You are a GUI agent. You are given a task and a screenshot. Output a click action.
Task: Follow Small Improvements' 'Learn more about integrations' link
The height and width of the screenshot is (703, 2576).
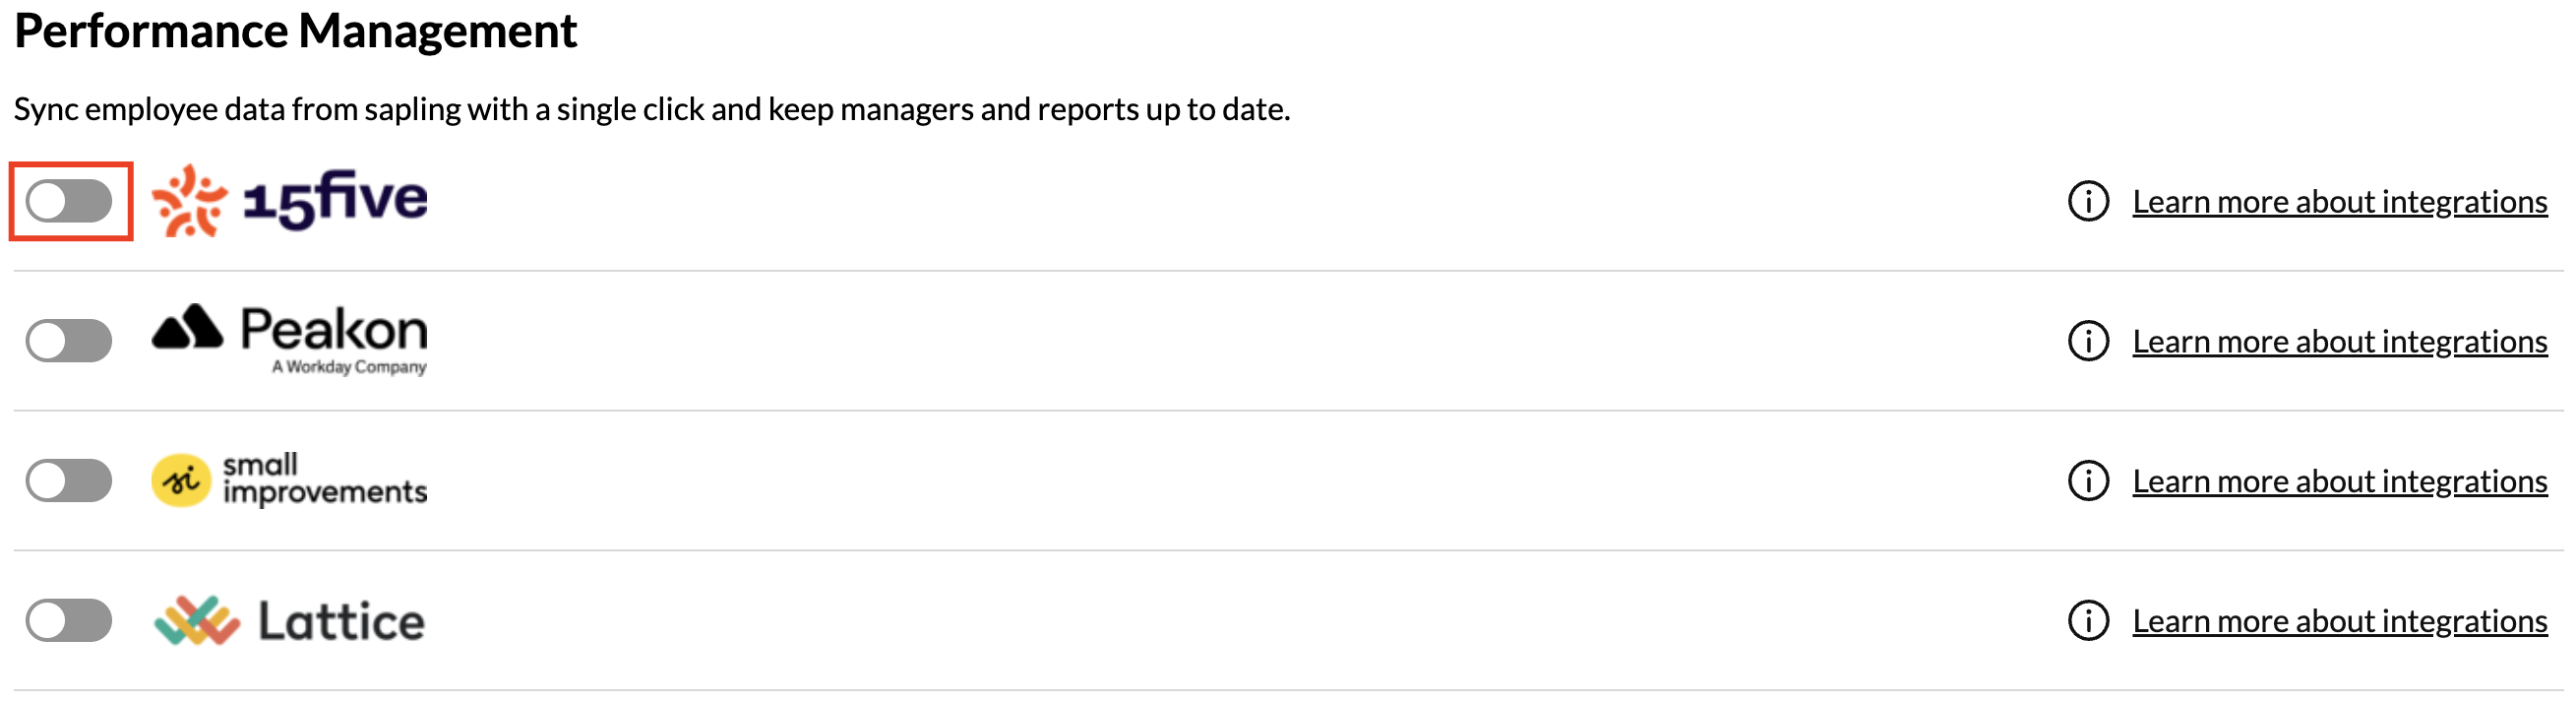coord(2339,482)
